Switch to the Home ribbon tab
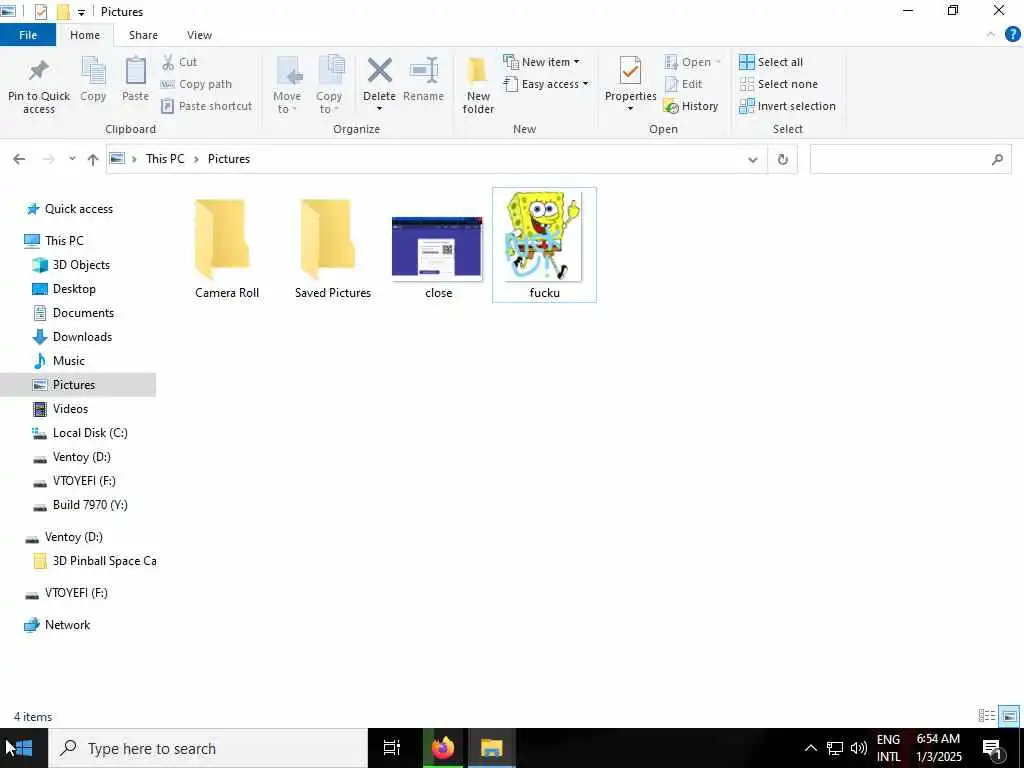The height and width of the screenshot is (768, 1024). click(x=85, y=35)
